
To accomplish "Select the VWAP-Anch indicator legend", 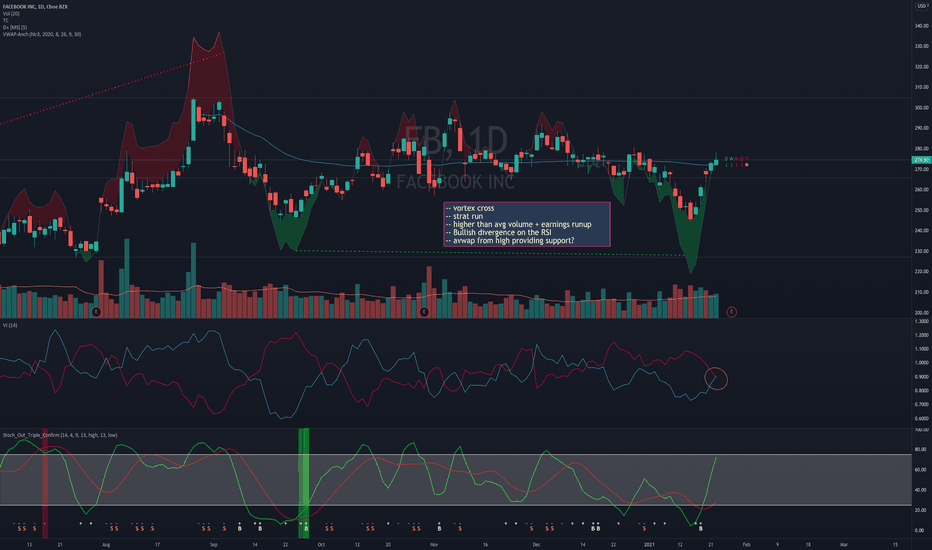I will tap(42, 34).
